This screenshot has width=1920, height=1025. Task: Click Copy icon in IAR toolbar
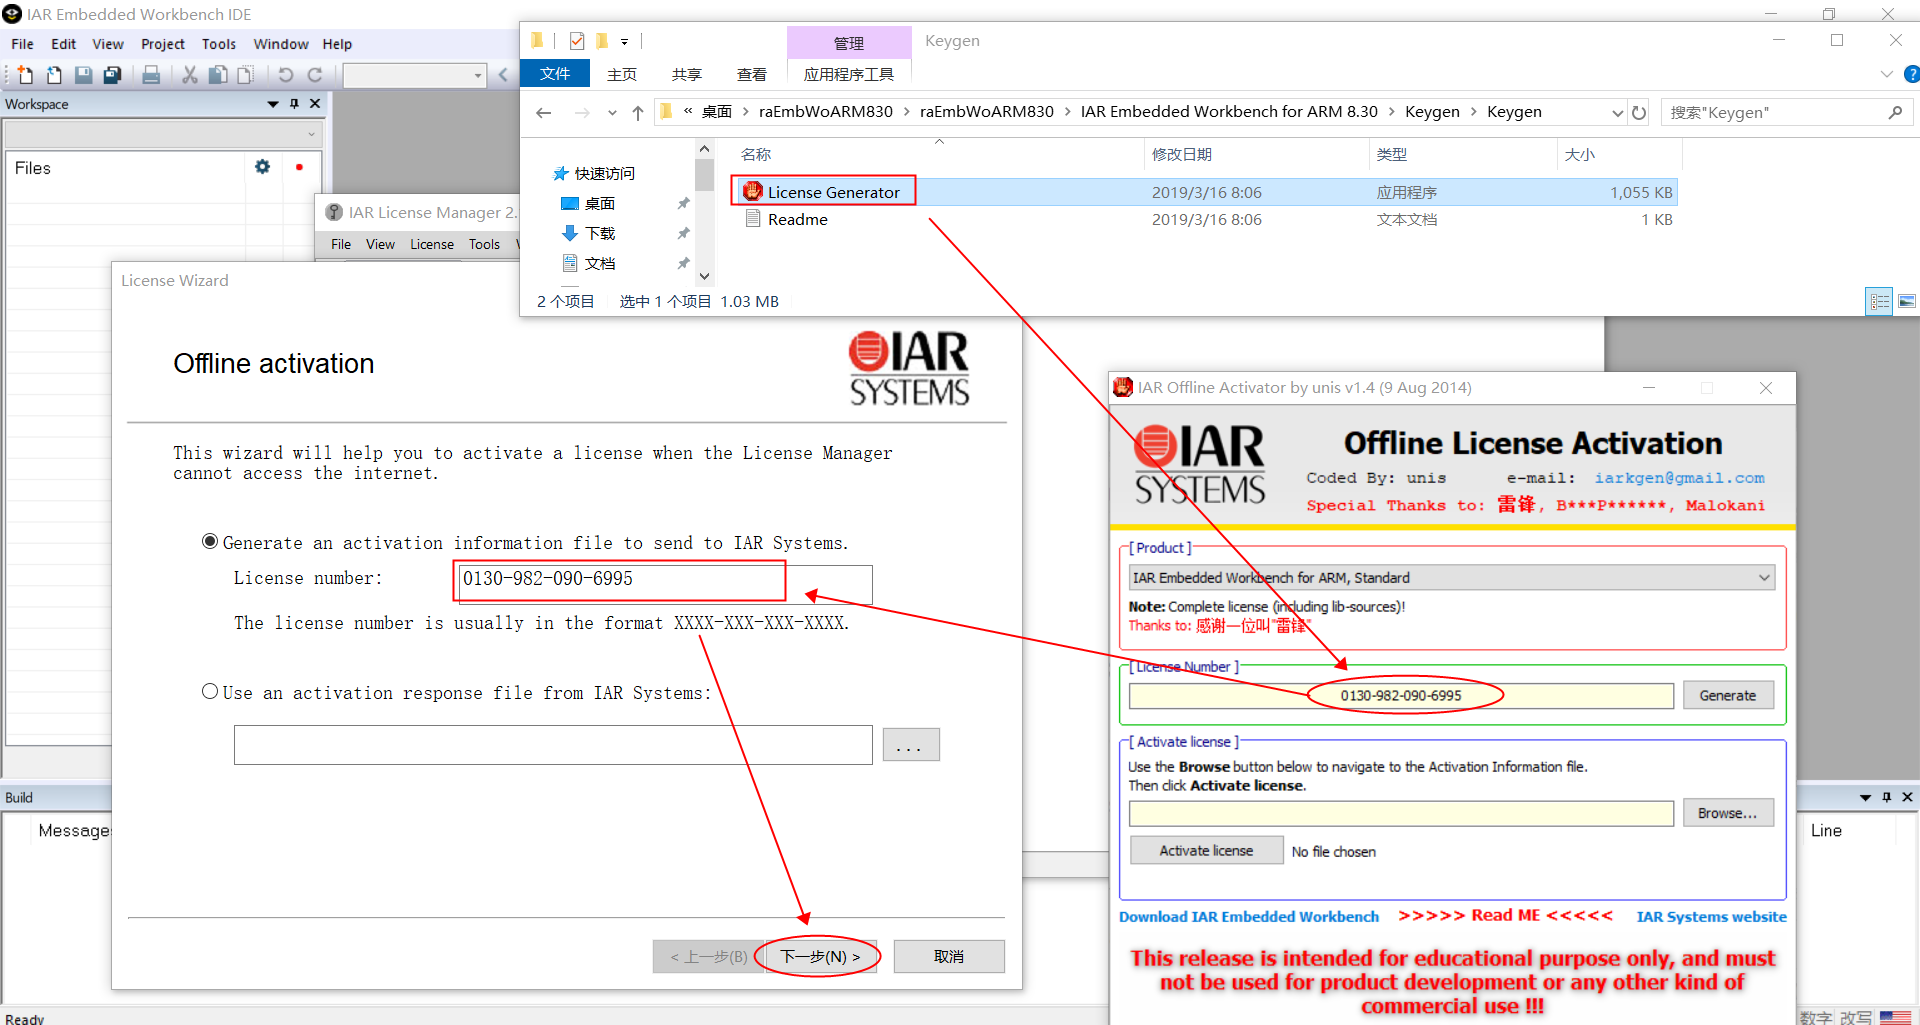(x=217, y=75)
